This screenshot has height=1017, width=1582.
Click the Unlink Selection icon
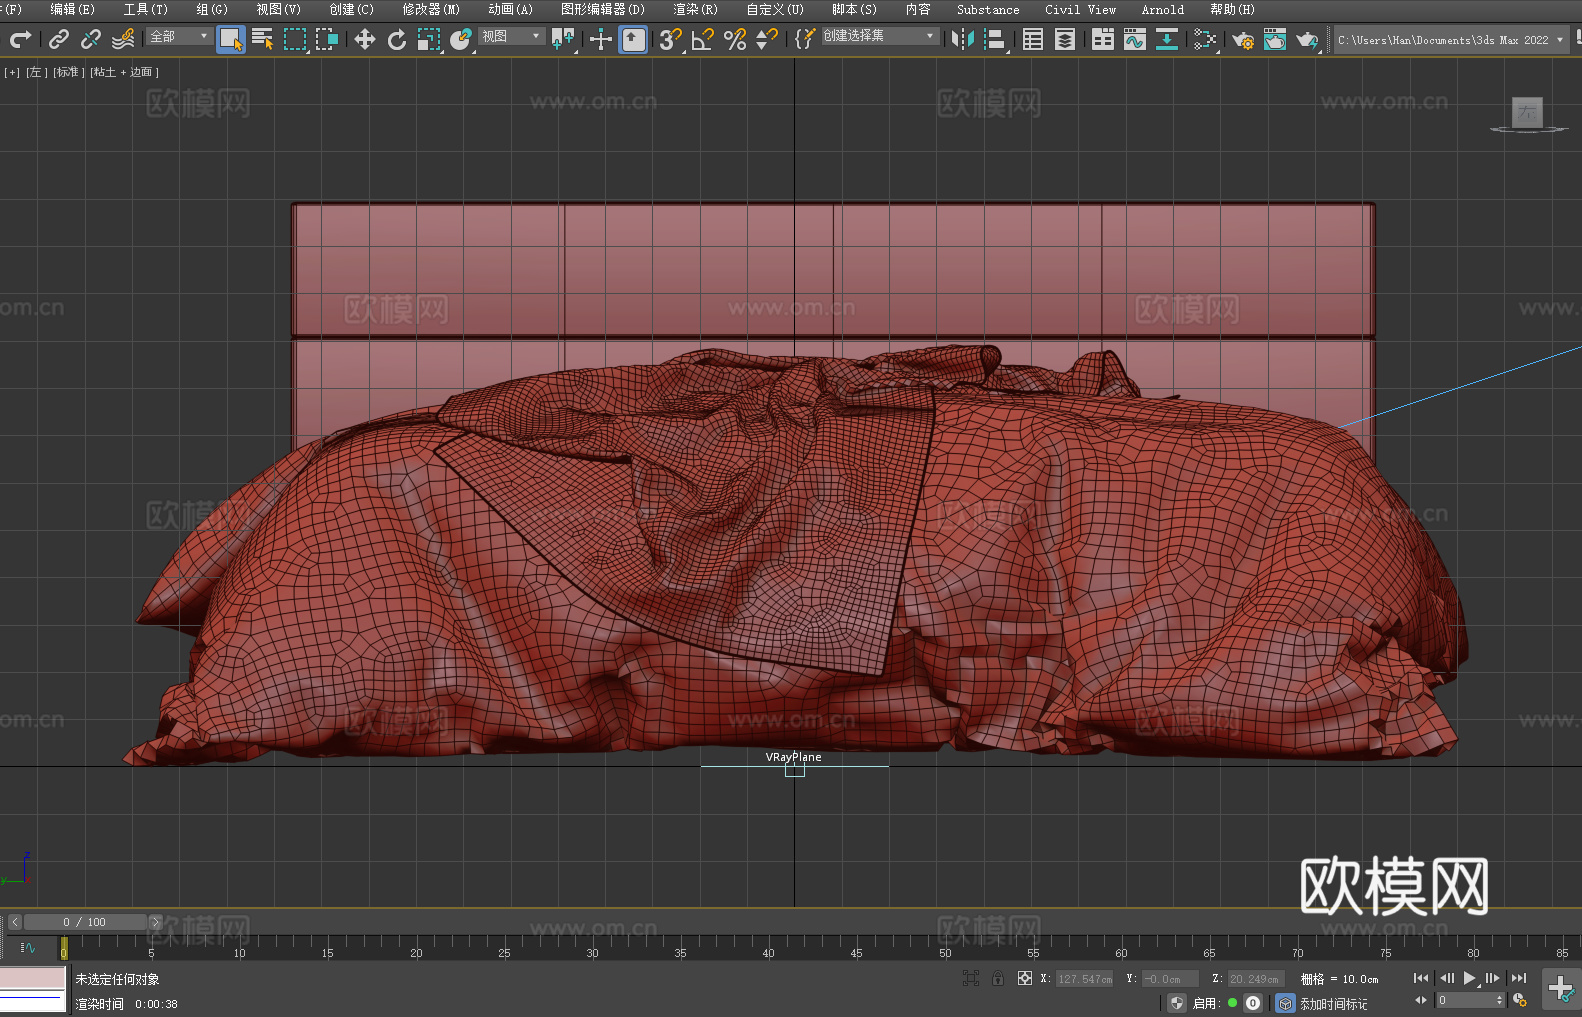(x=91, y=40)
